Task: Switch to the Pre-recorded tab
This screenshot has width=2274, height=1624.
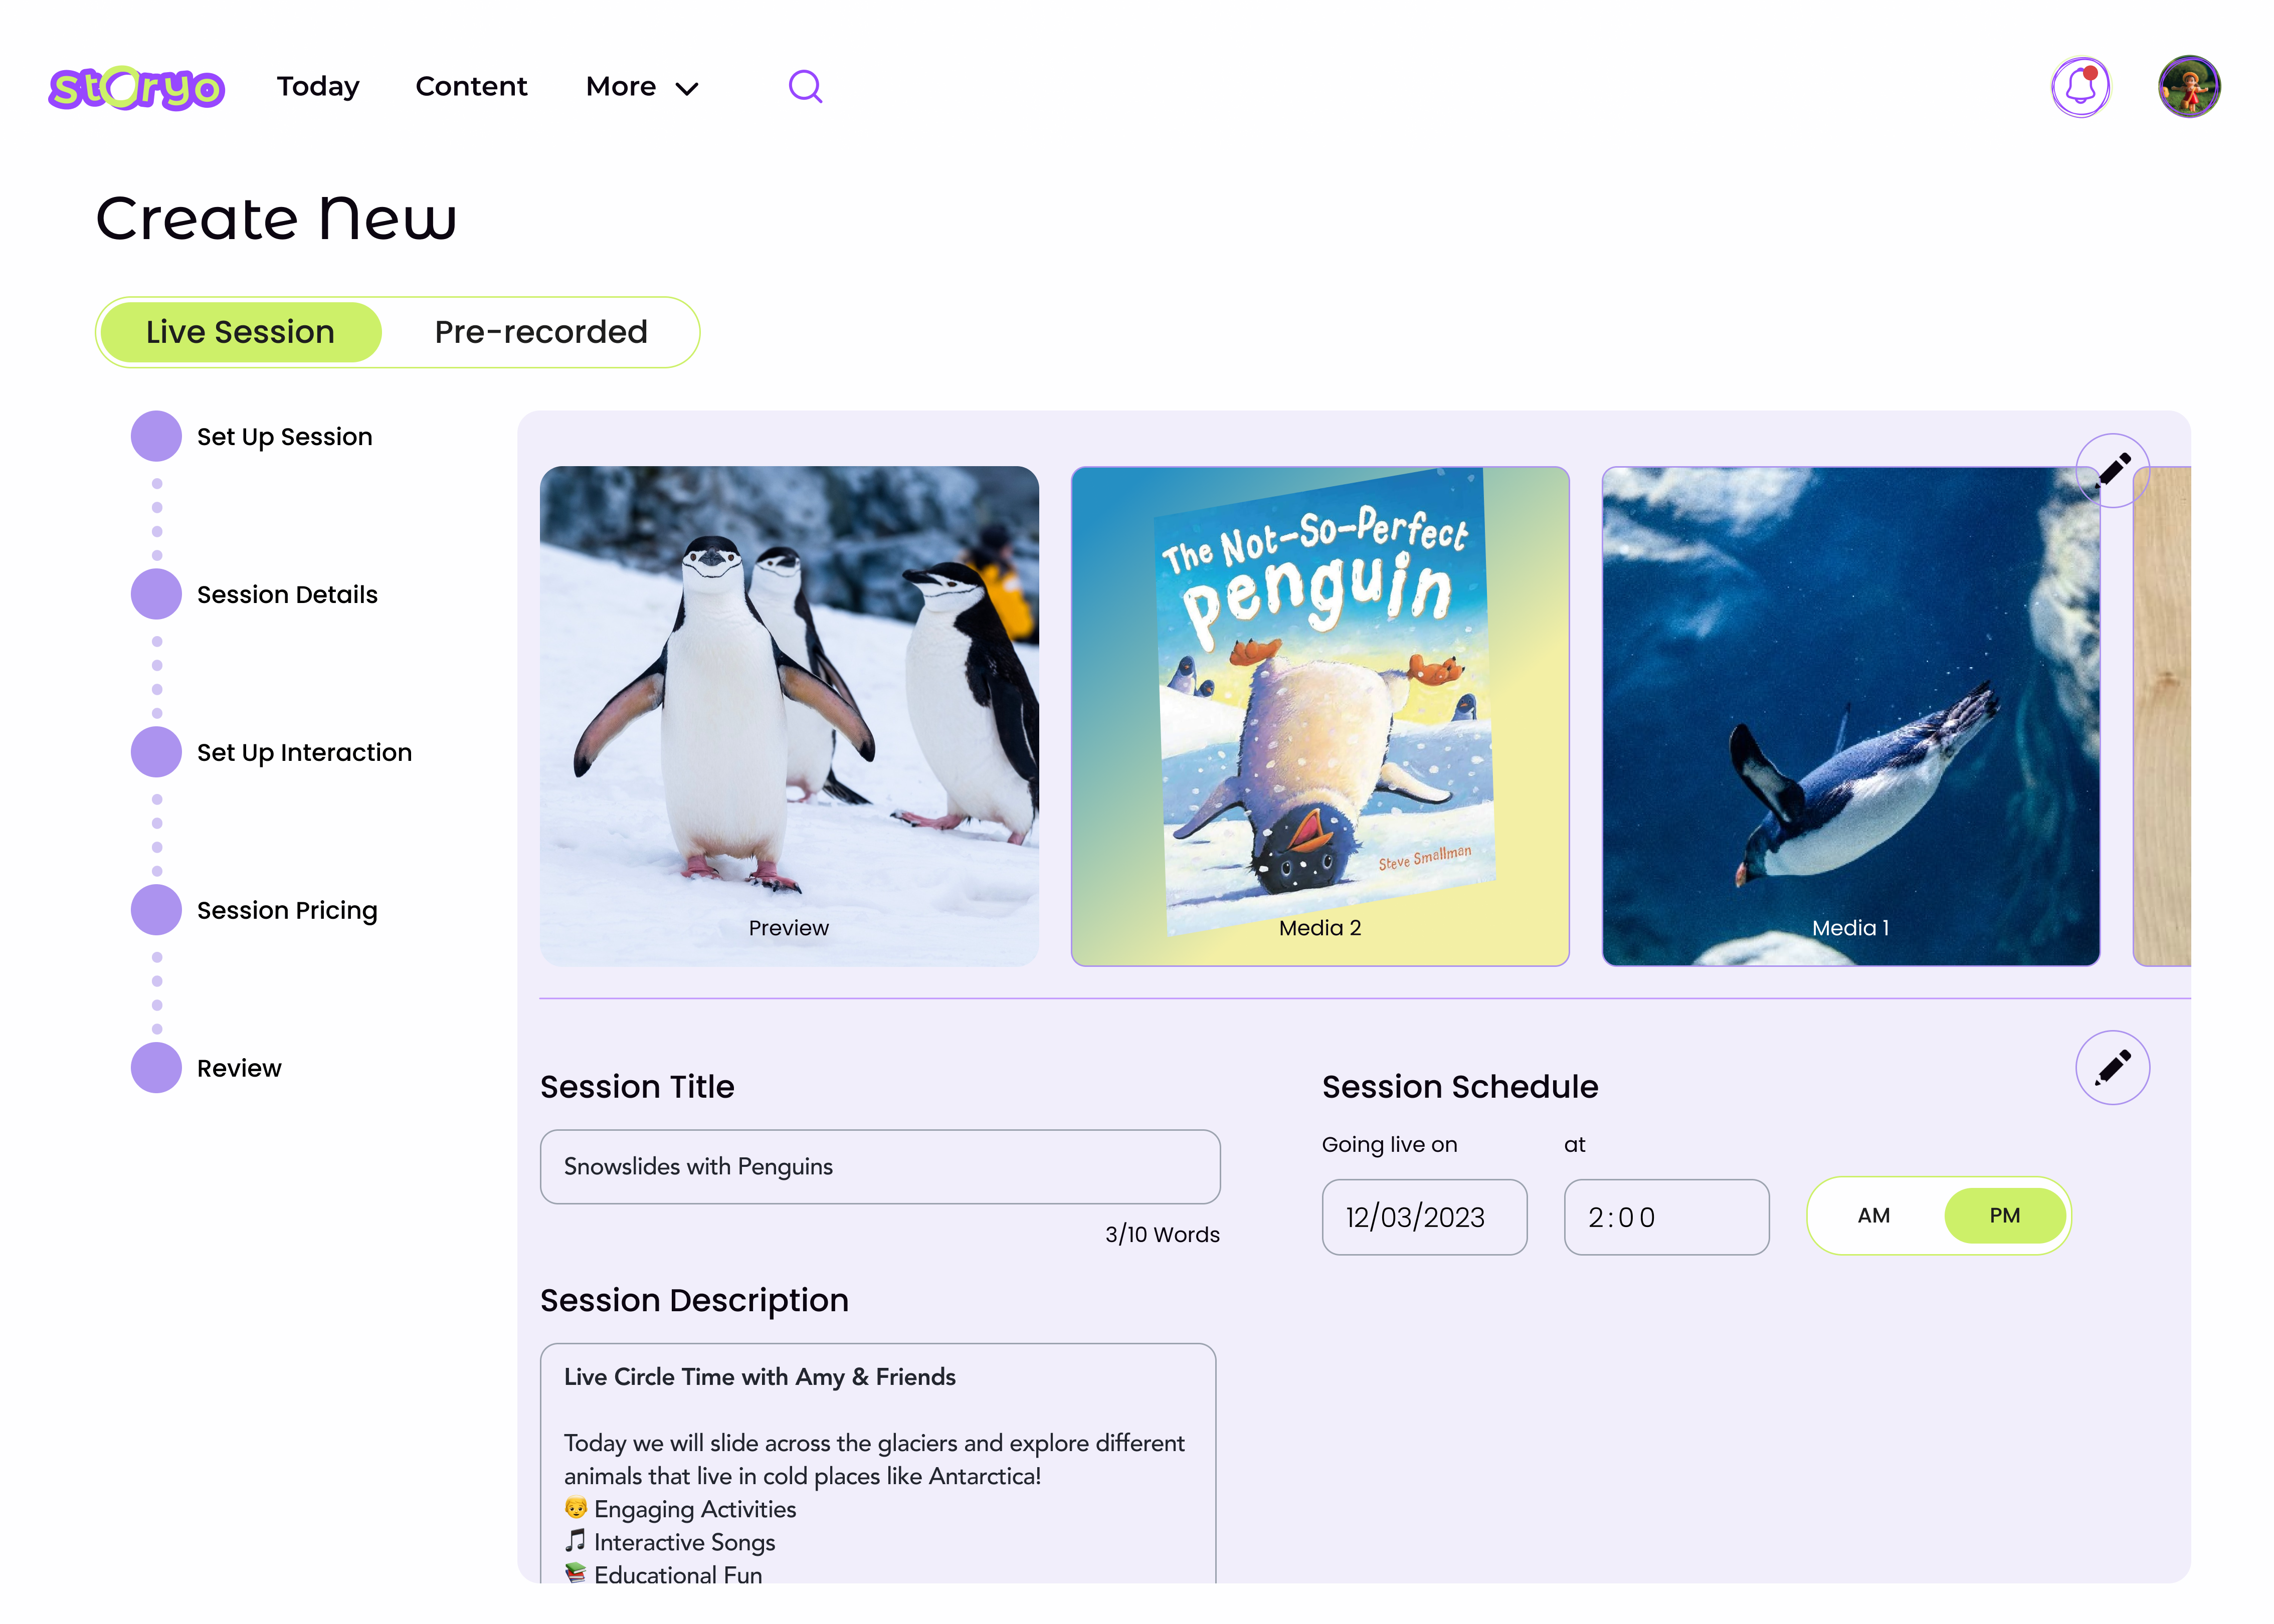Action: pyautogui.click(x=541, y=332)
